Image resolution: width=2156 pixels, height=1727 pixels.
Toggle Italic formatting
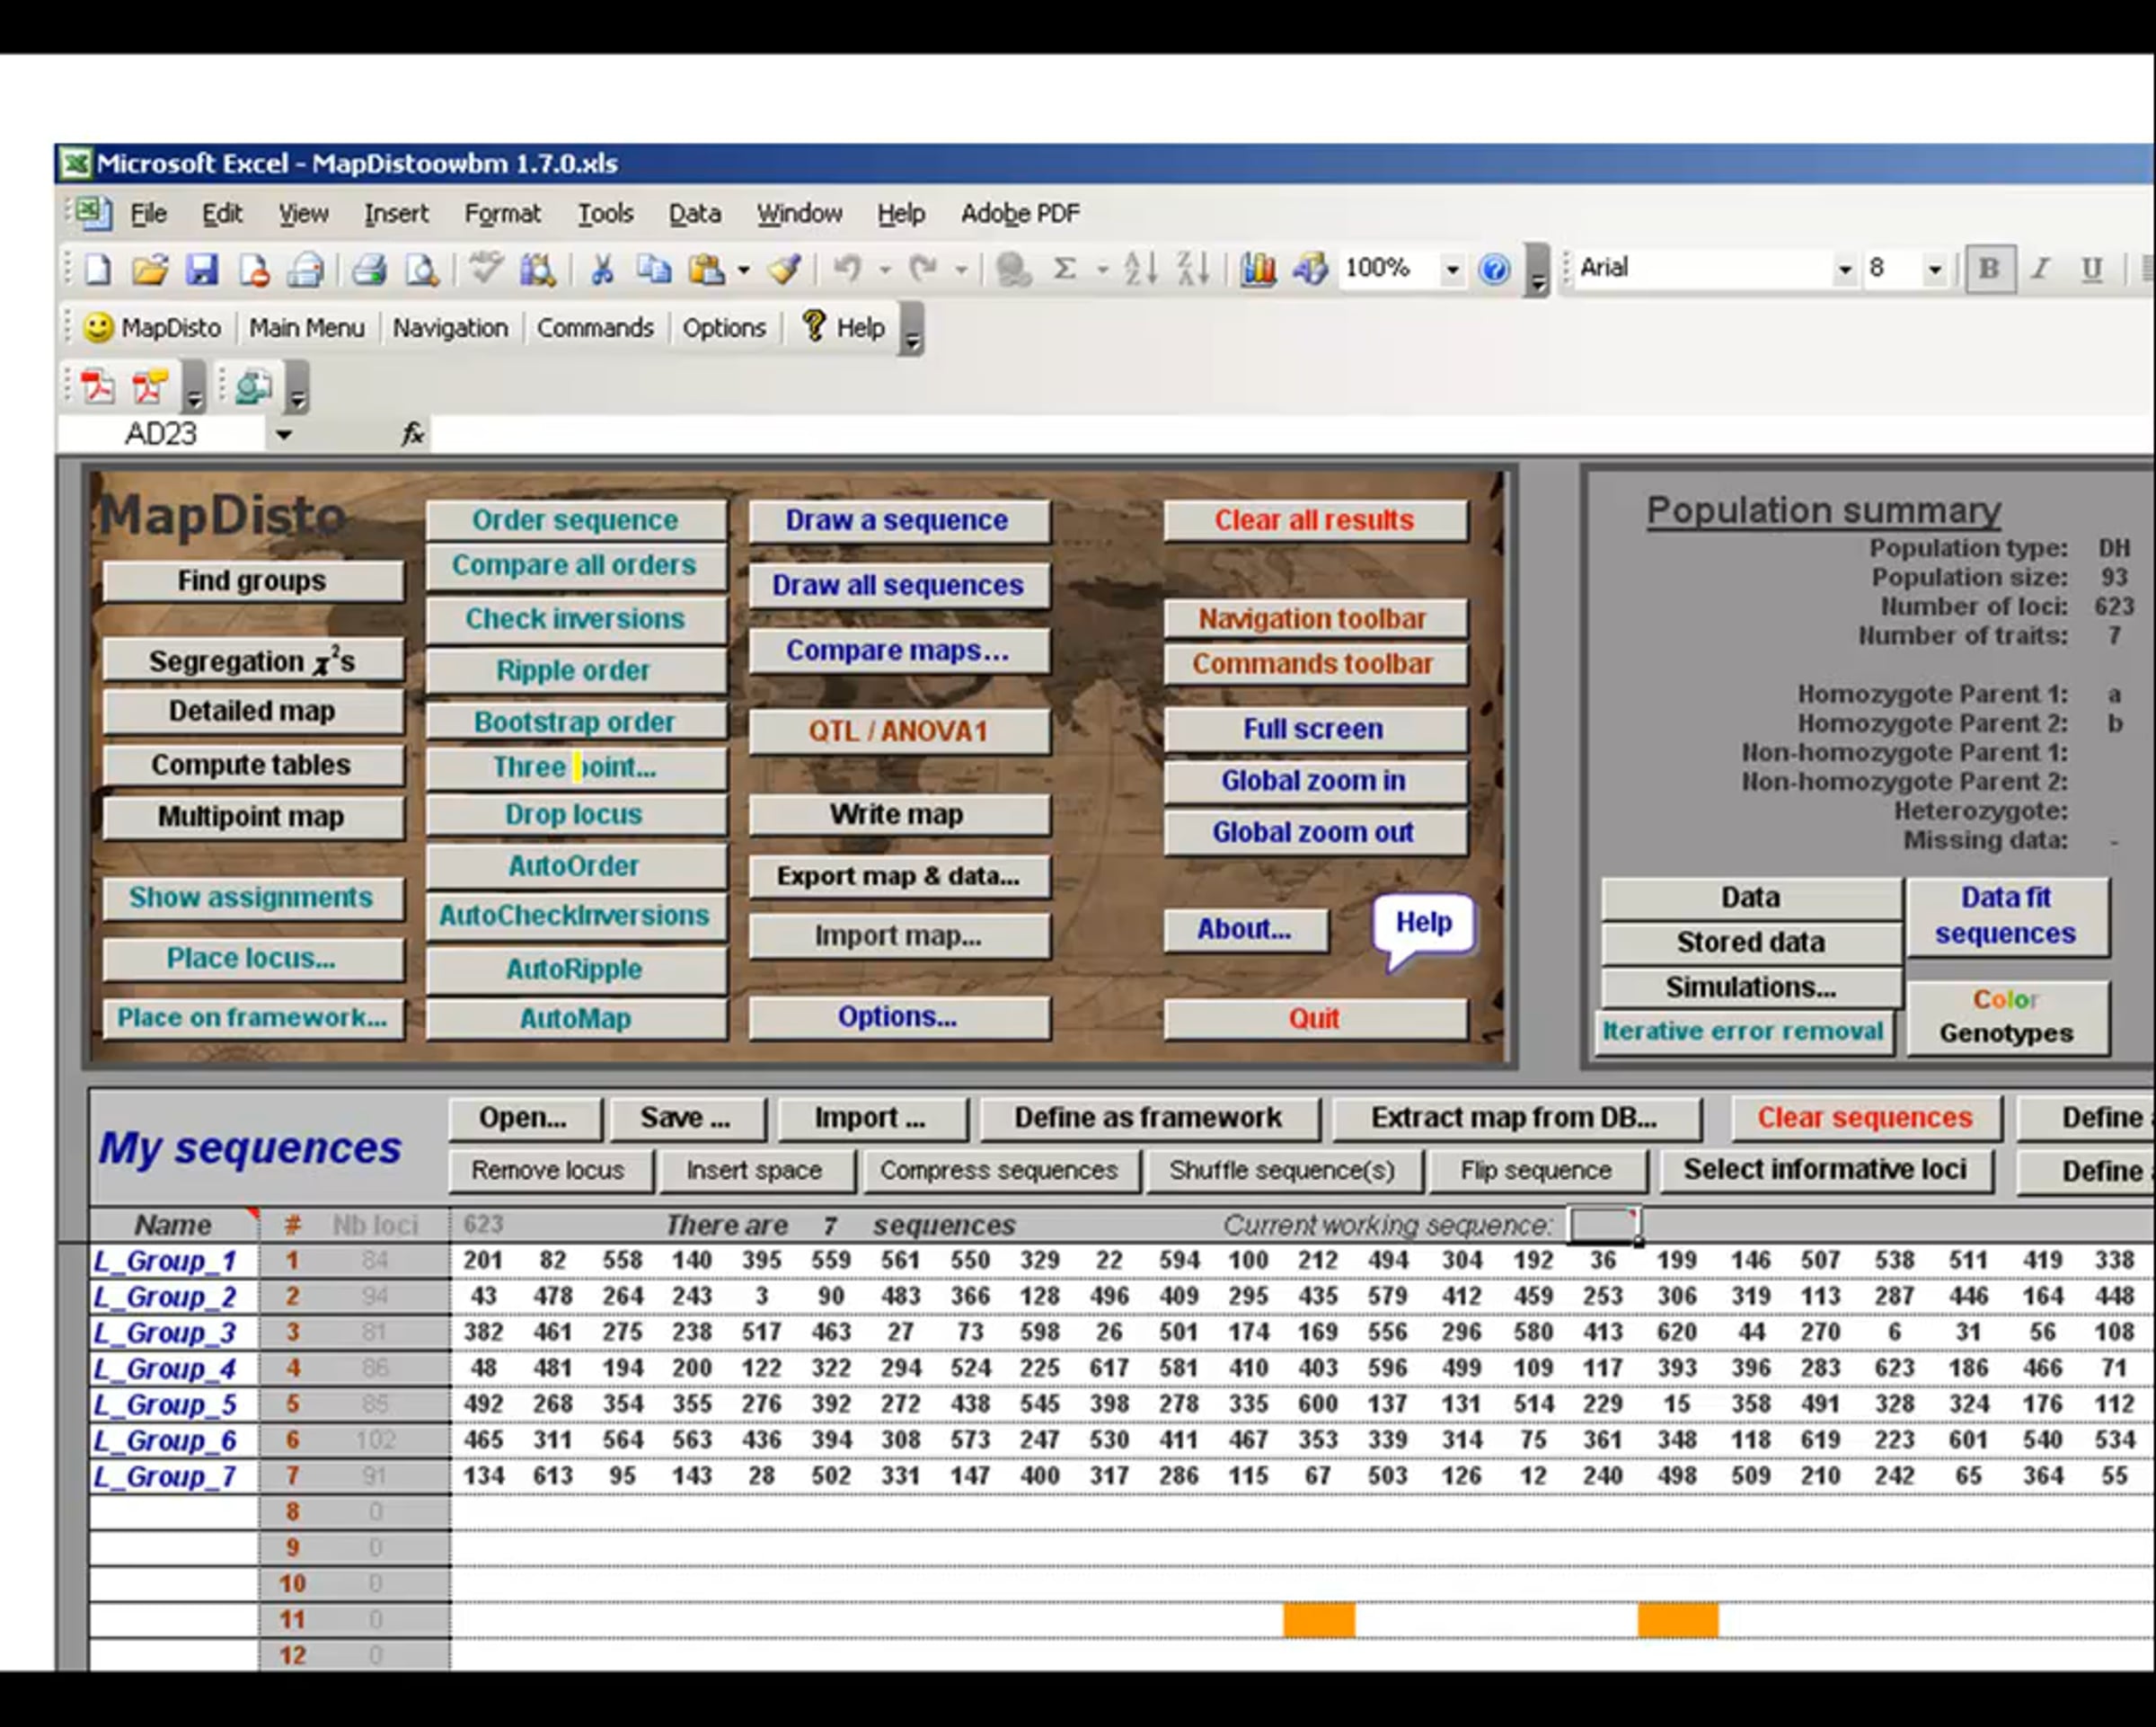click(2040, 269)
